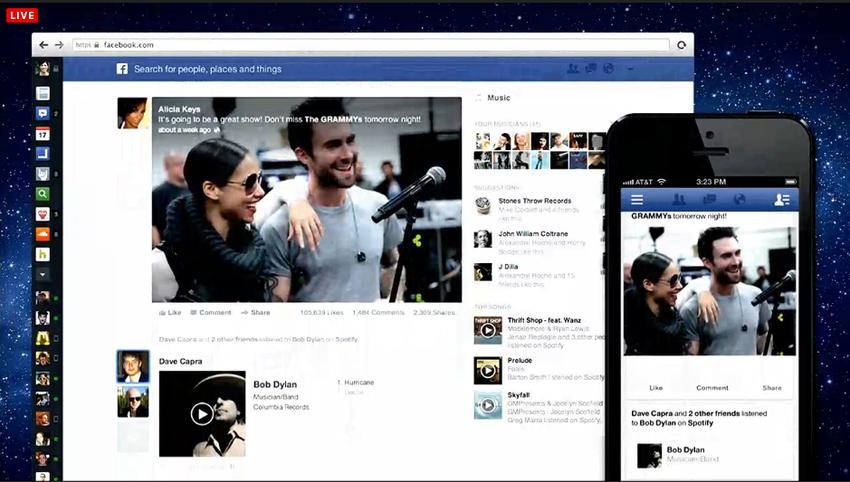Screen dimensions: 850x482
Task: Play the Thrift Shop song in Top Songs
Action: pos(488,330)
